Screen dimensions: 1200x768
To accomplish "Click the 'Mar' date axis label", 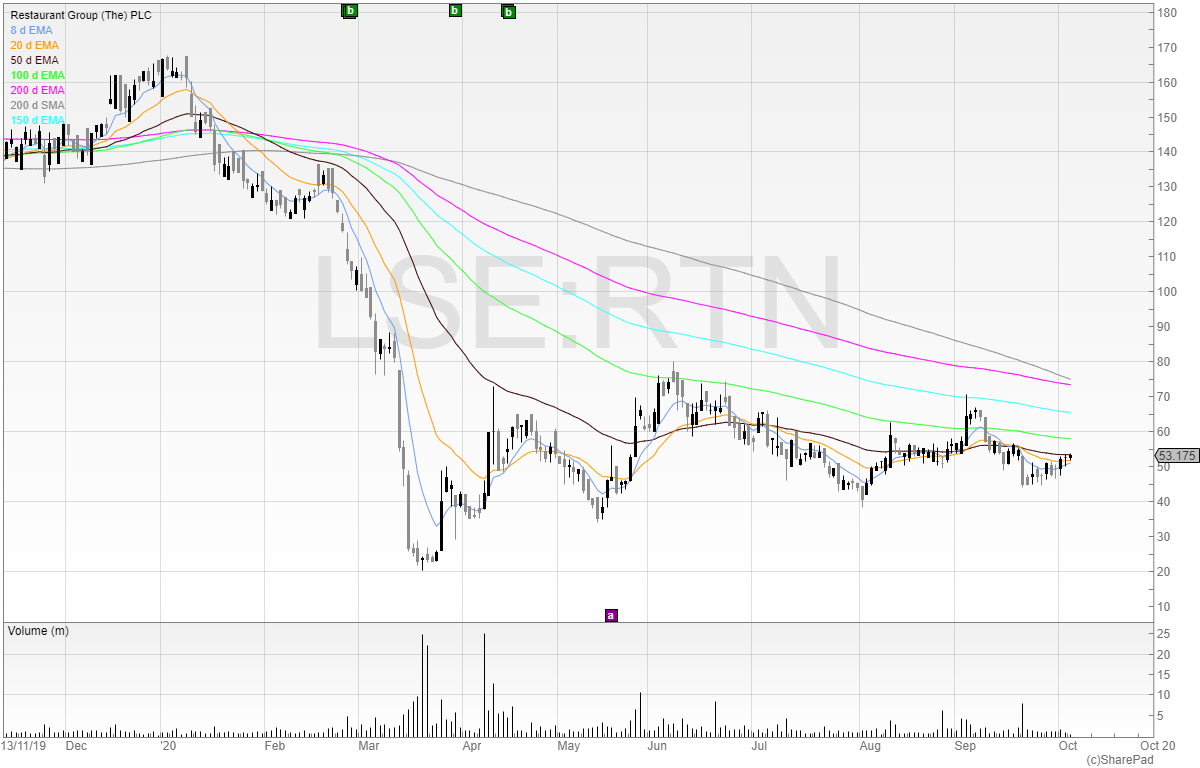I will (369, 745).
